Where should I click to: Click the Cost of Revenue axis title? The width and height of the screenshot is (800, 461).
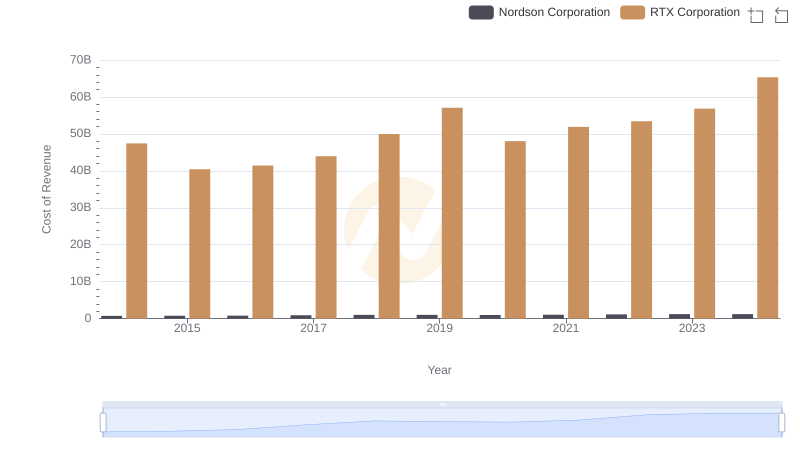click(46, 189)
